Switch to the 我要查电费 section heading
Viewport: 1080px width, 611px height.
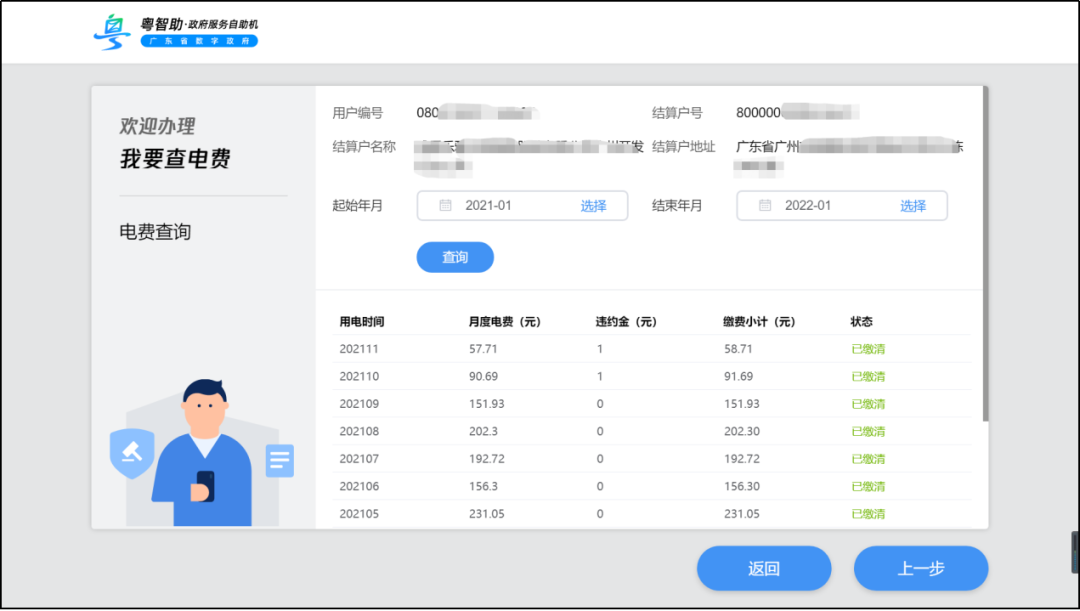(175, 159)
